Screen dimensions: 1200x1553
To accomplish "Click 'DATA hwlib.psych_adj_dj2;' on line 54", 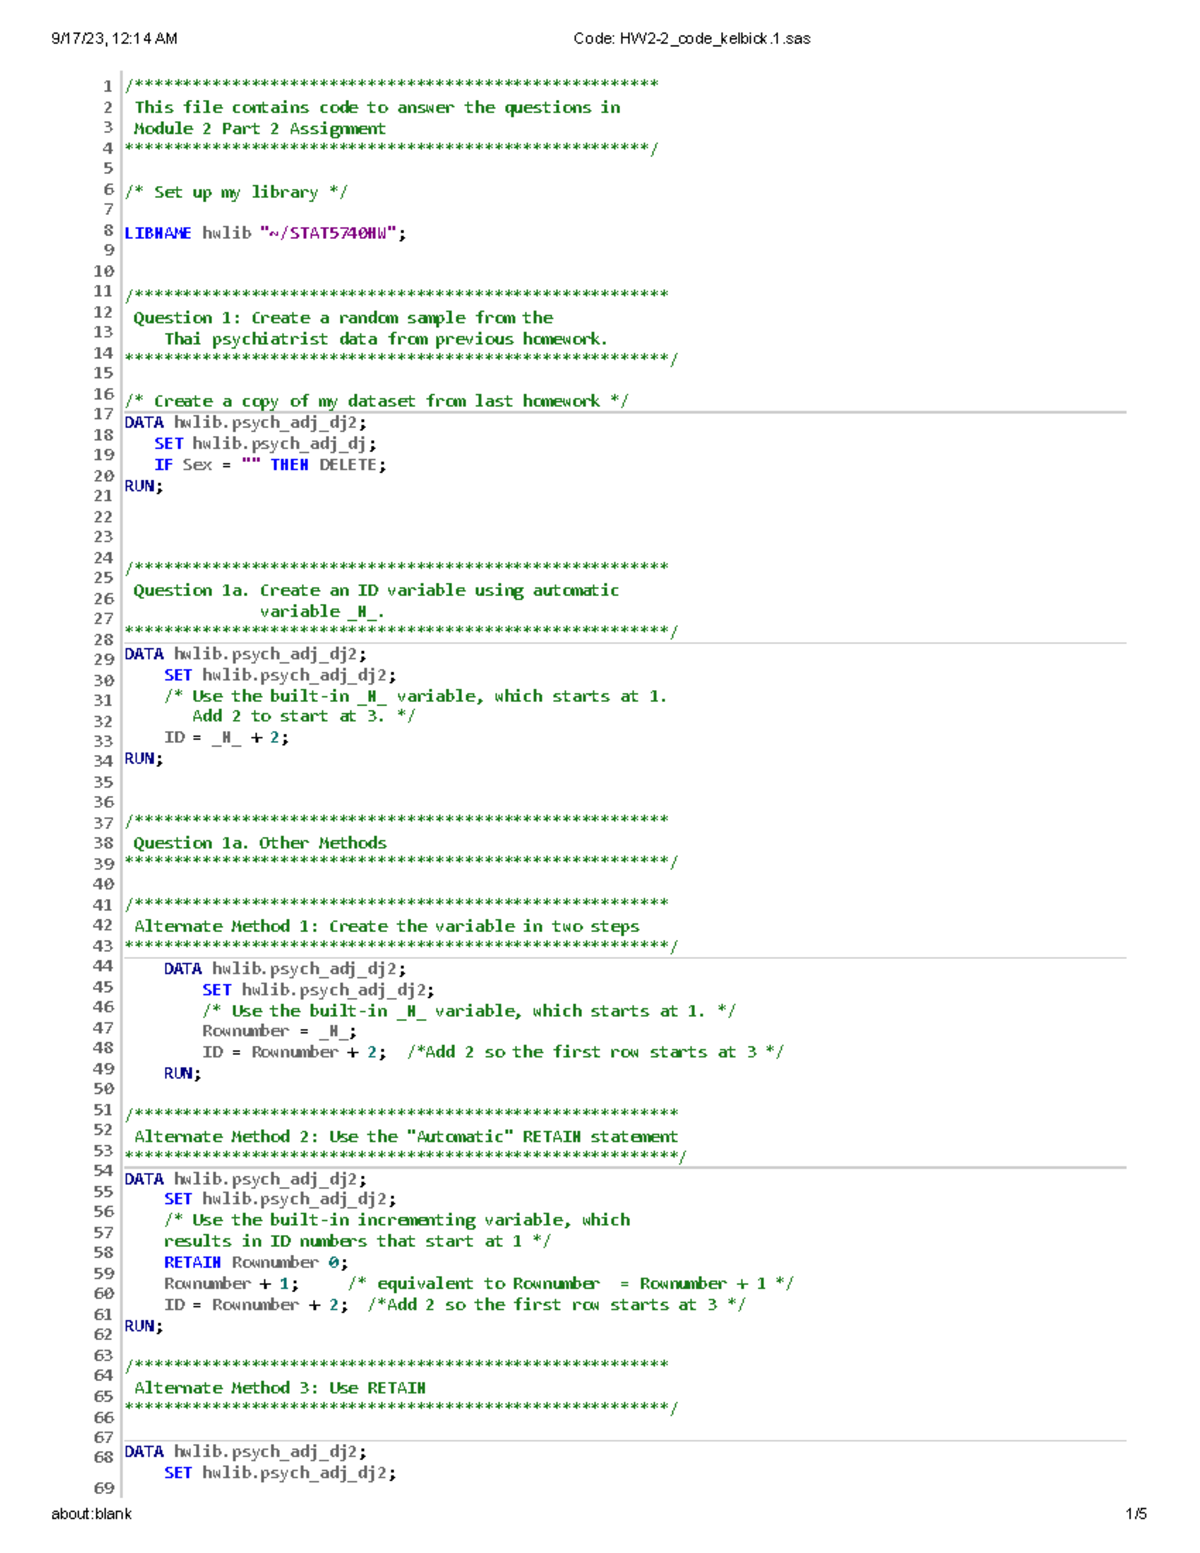I will point(245,1179).
